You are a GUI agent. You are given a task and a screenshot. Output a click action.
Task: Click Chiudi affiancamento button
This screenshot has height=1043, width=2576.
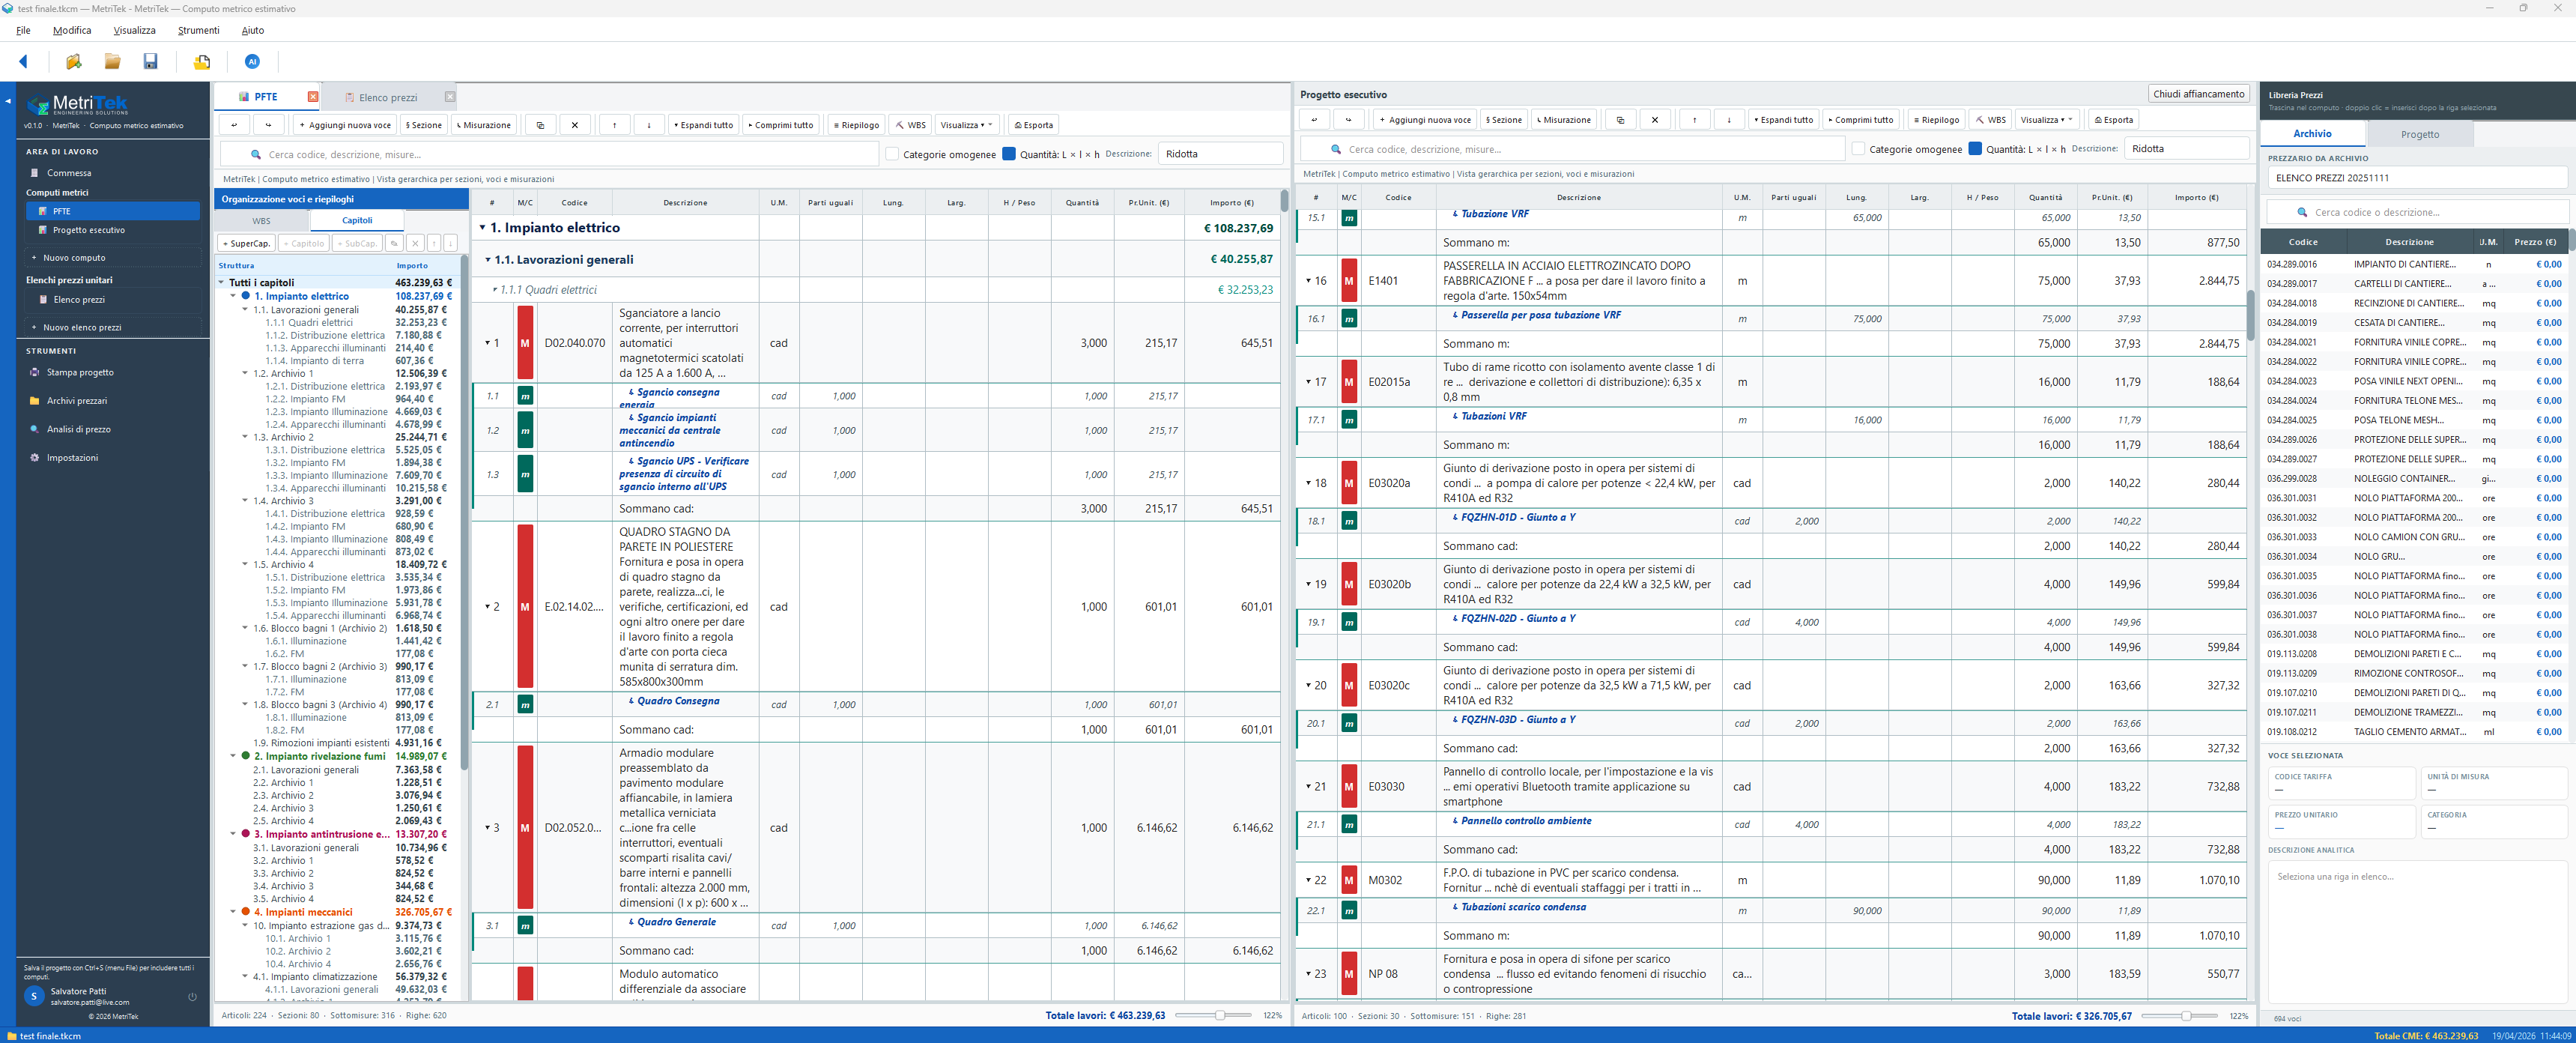tap(2199, 94)
